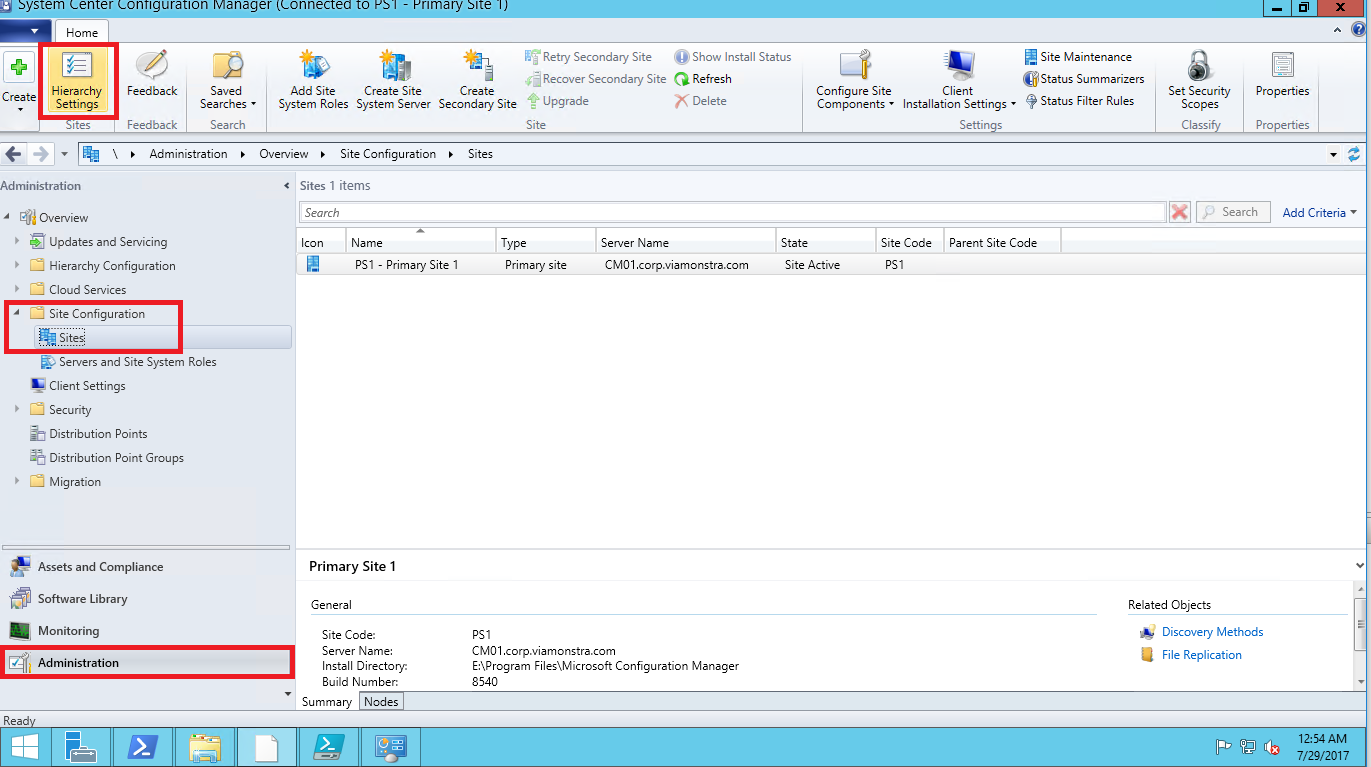Click into the Sites search box

point(732,212)
